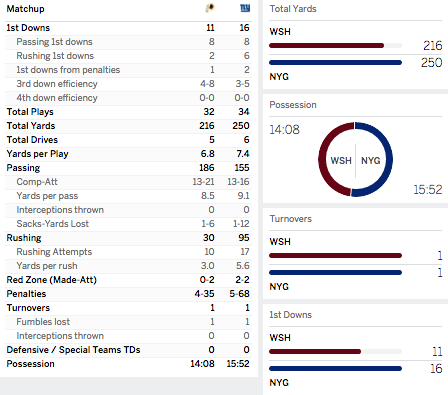Select the Matchup header label

25,9
